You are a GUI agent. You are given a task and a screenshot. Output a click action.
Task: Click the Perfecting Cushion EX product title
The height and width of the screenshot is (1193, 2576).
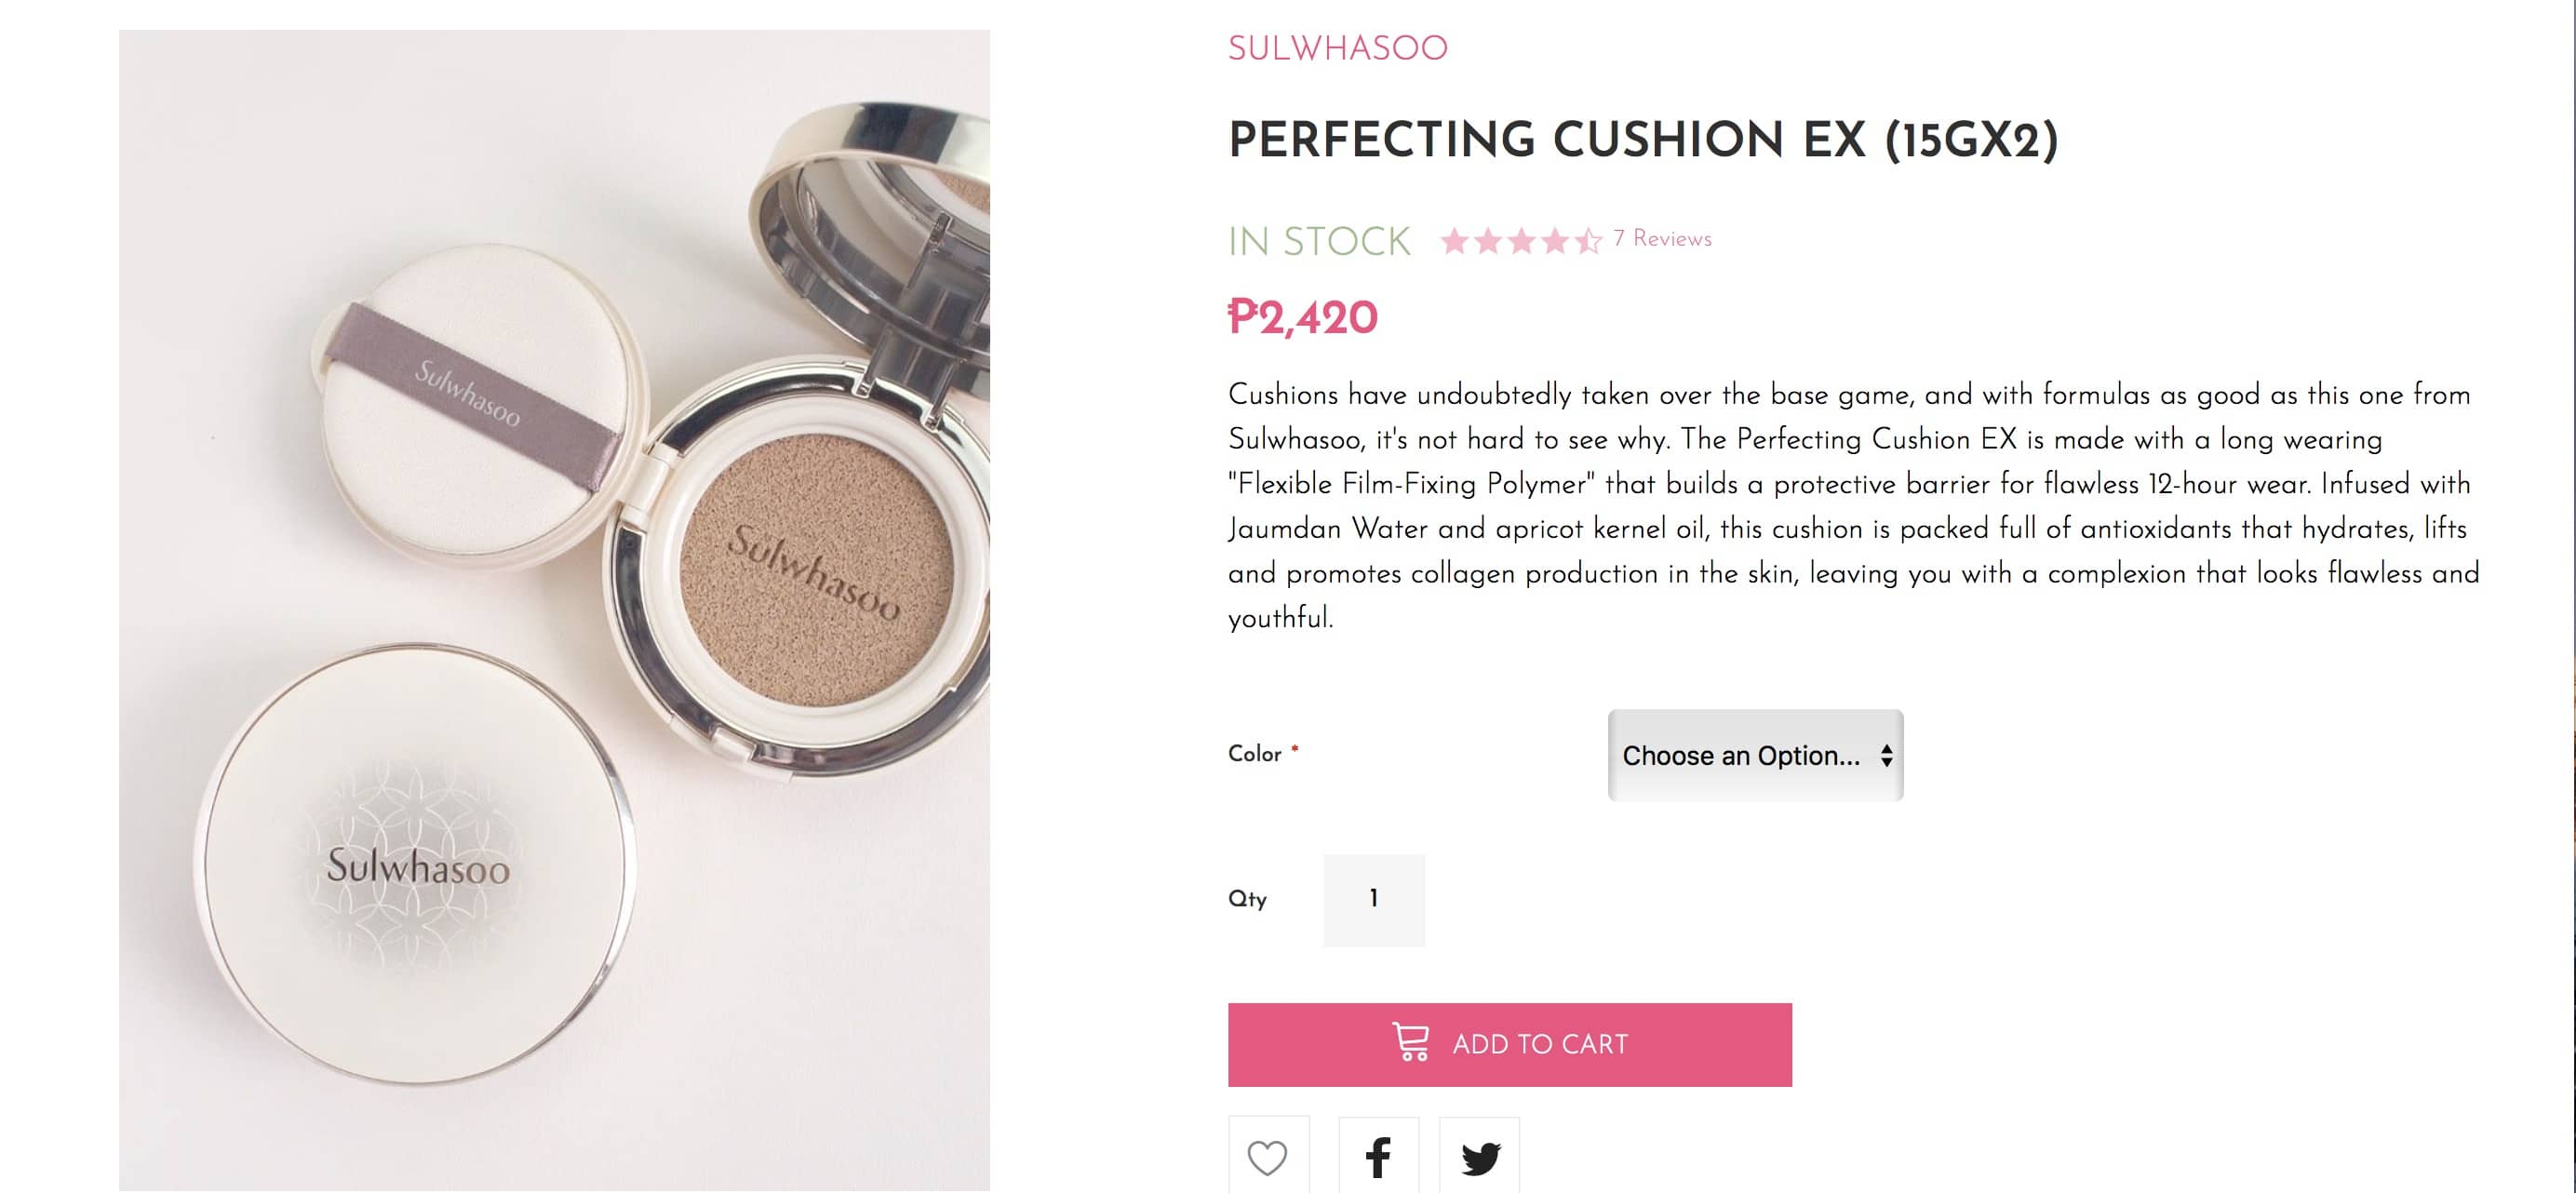1642,139
